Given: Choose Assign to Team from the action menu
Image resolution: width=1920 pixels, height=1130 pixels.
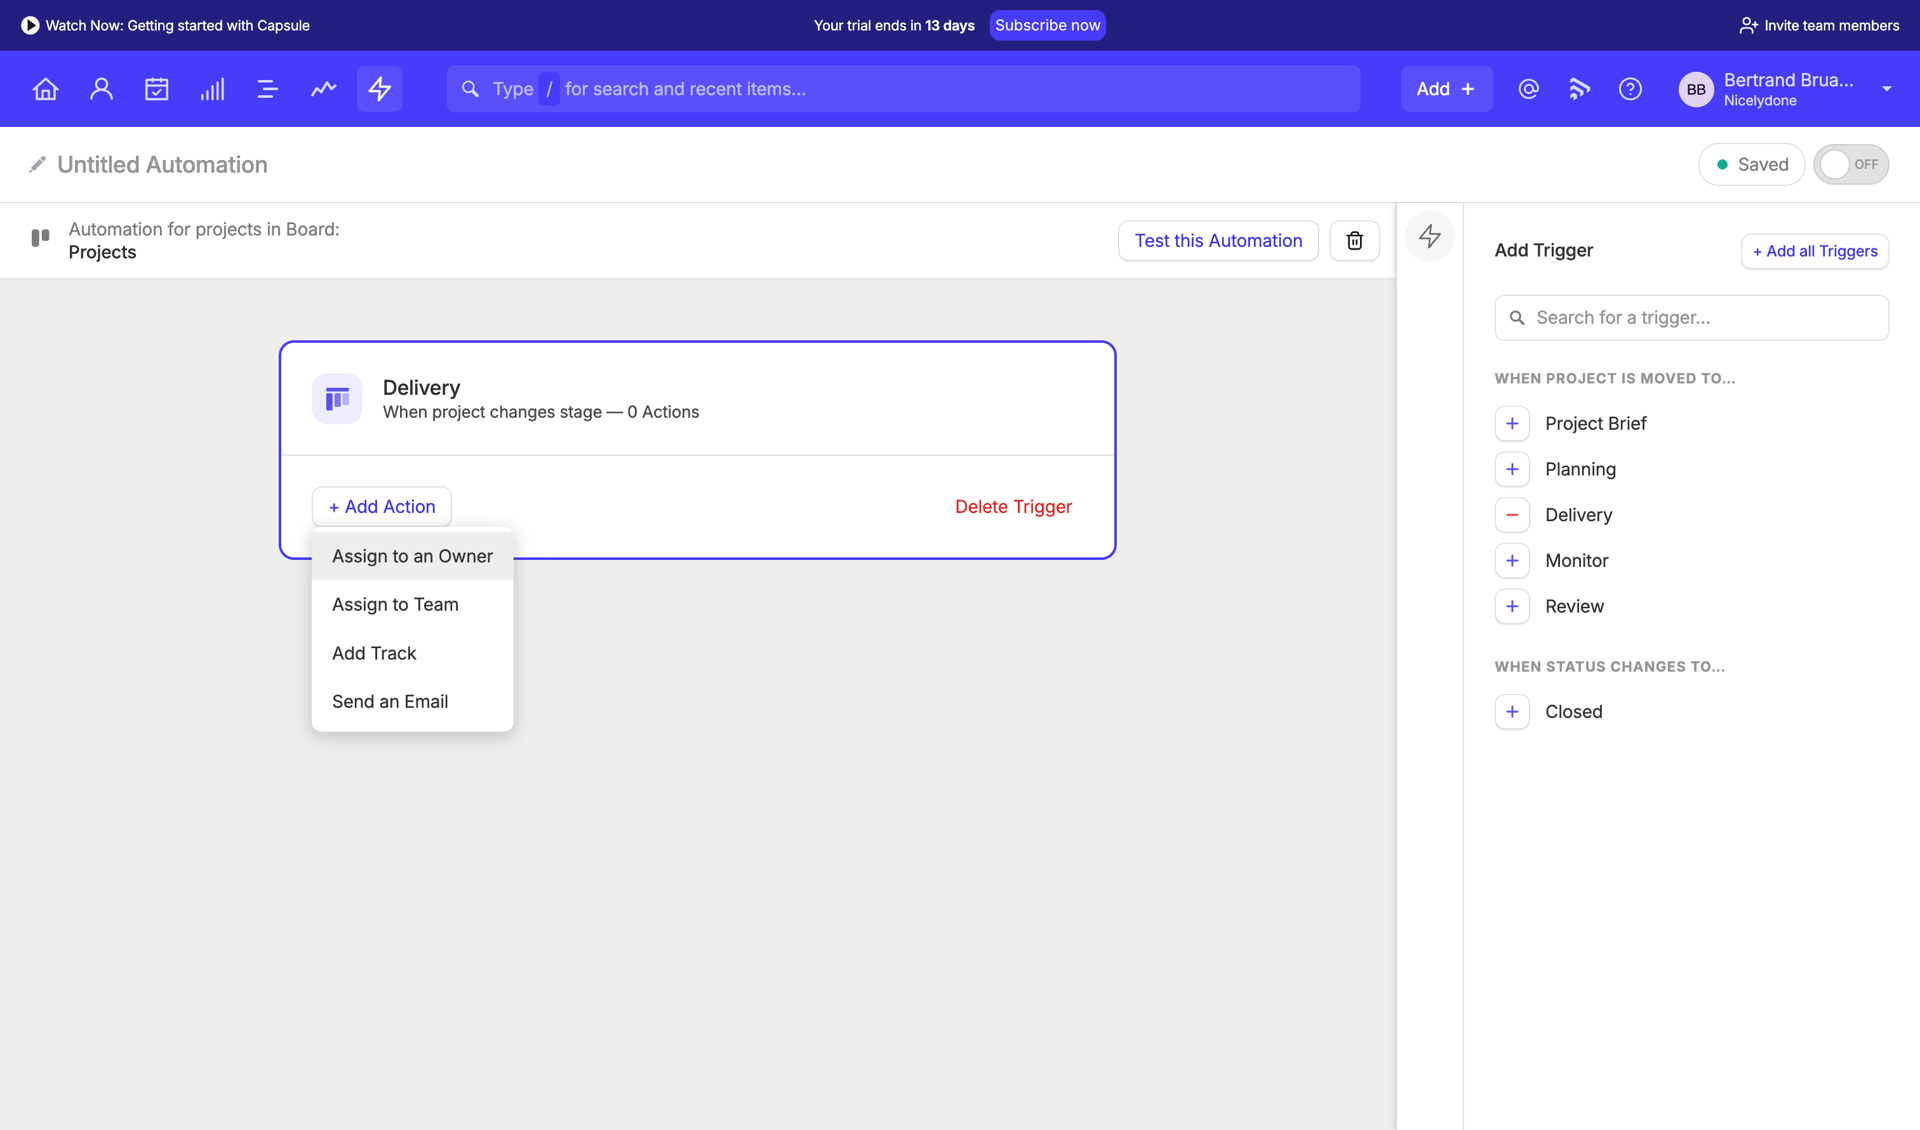Looking at the screenshot, I should tap(395, 604).
